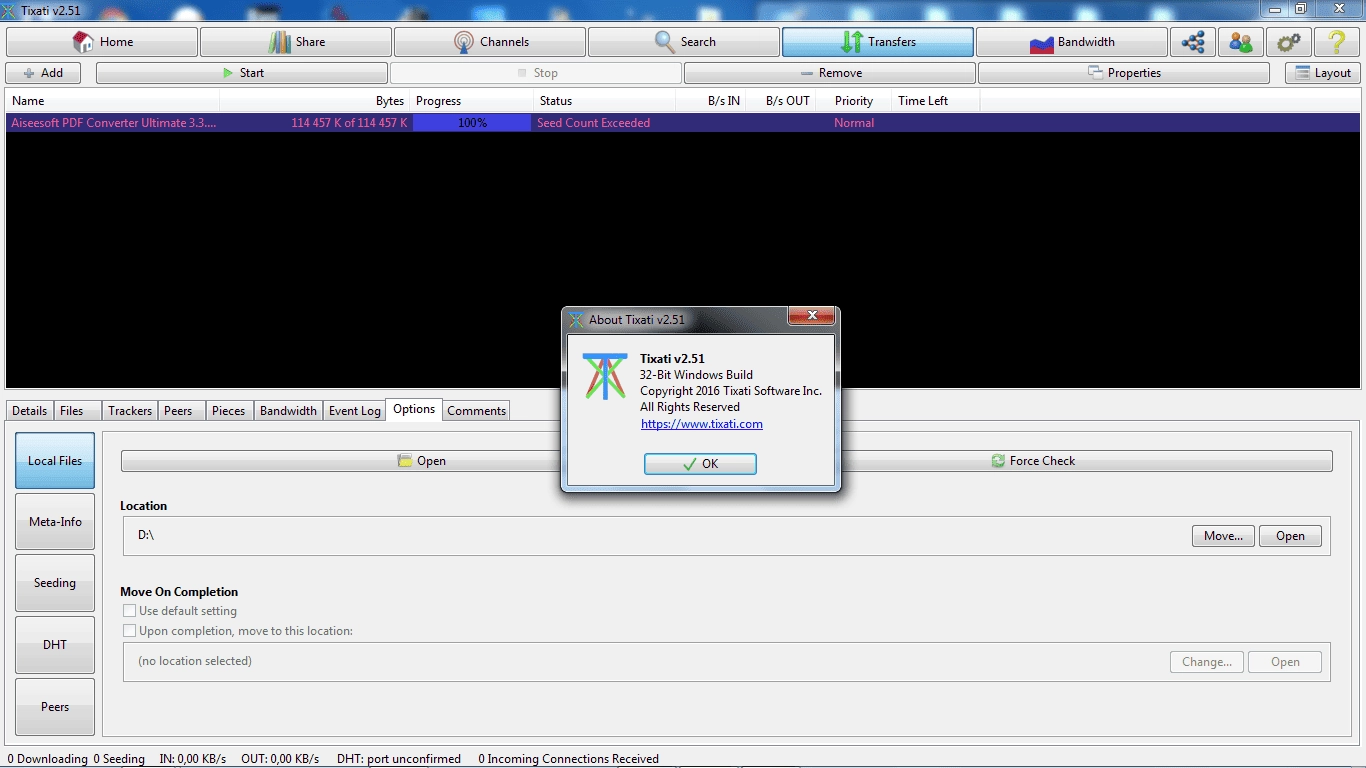The width and height of the screenshot is (1366, 768).
Task: Click Open next to the D:\ location
Action: pos(1290,536)
